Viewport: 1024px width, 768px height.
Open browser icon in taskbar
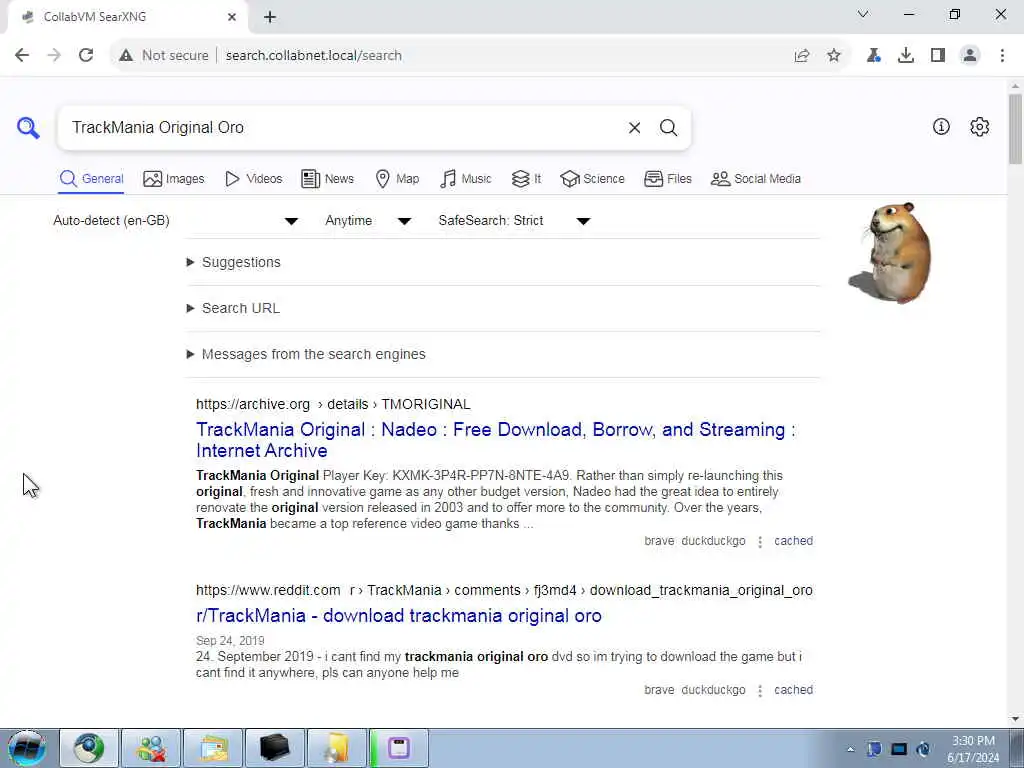coord(89,748)
